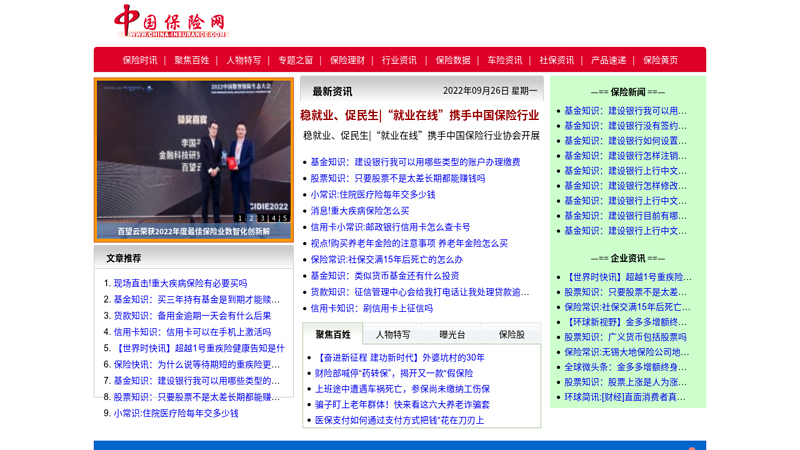Screen dimensions: 800x450
Task: Open 行业资讯 navigation item
Action: [x=399, y=60]
